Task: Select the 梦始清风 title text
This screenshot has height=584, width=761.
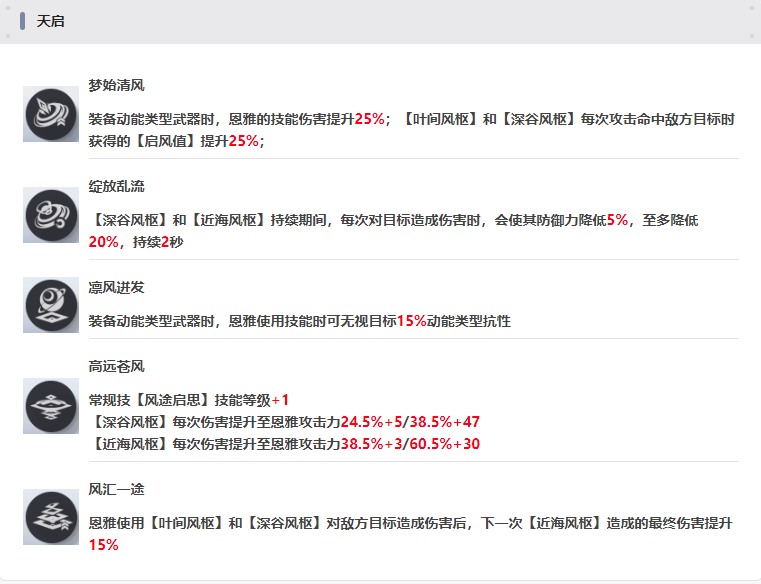Action: [116, 85]
